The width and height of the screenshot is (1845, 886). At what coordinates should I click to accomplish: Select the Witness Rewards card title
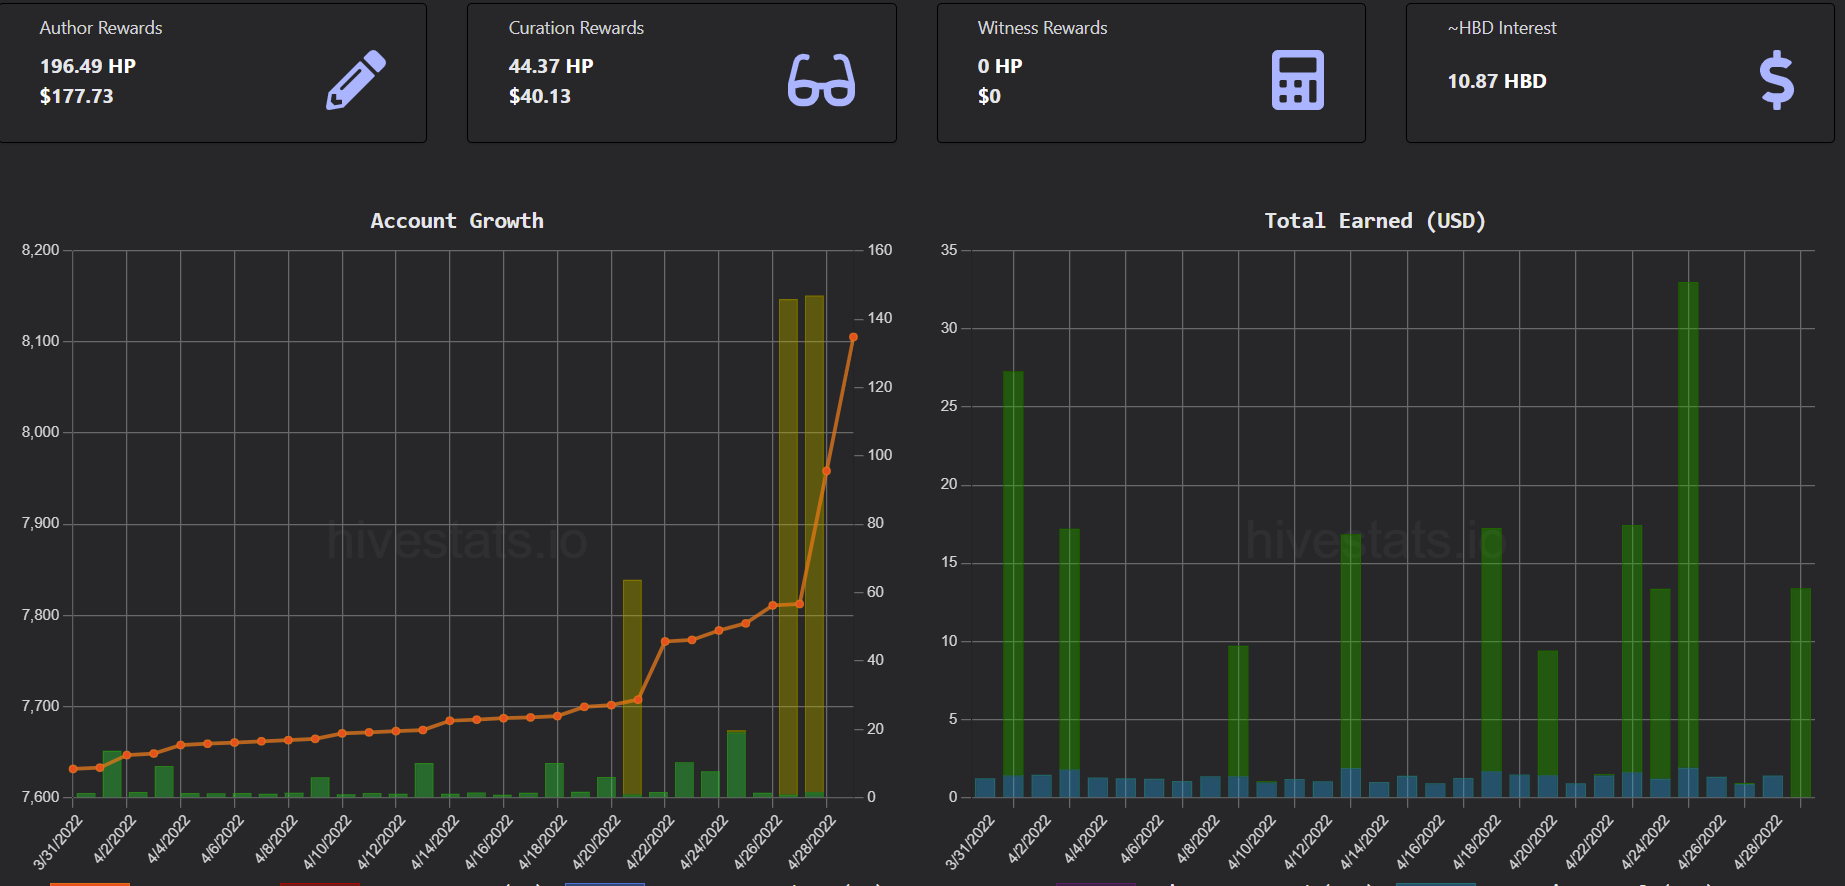[x=1042, y=28]
